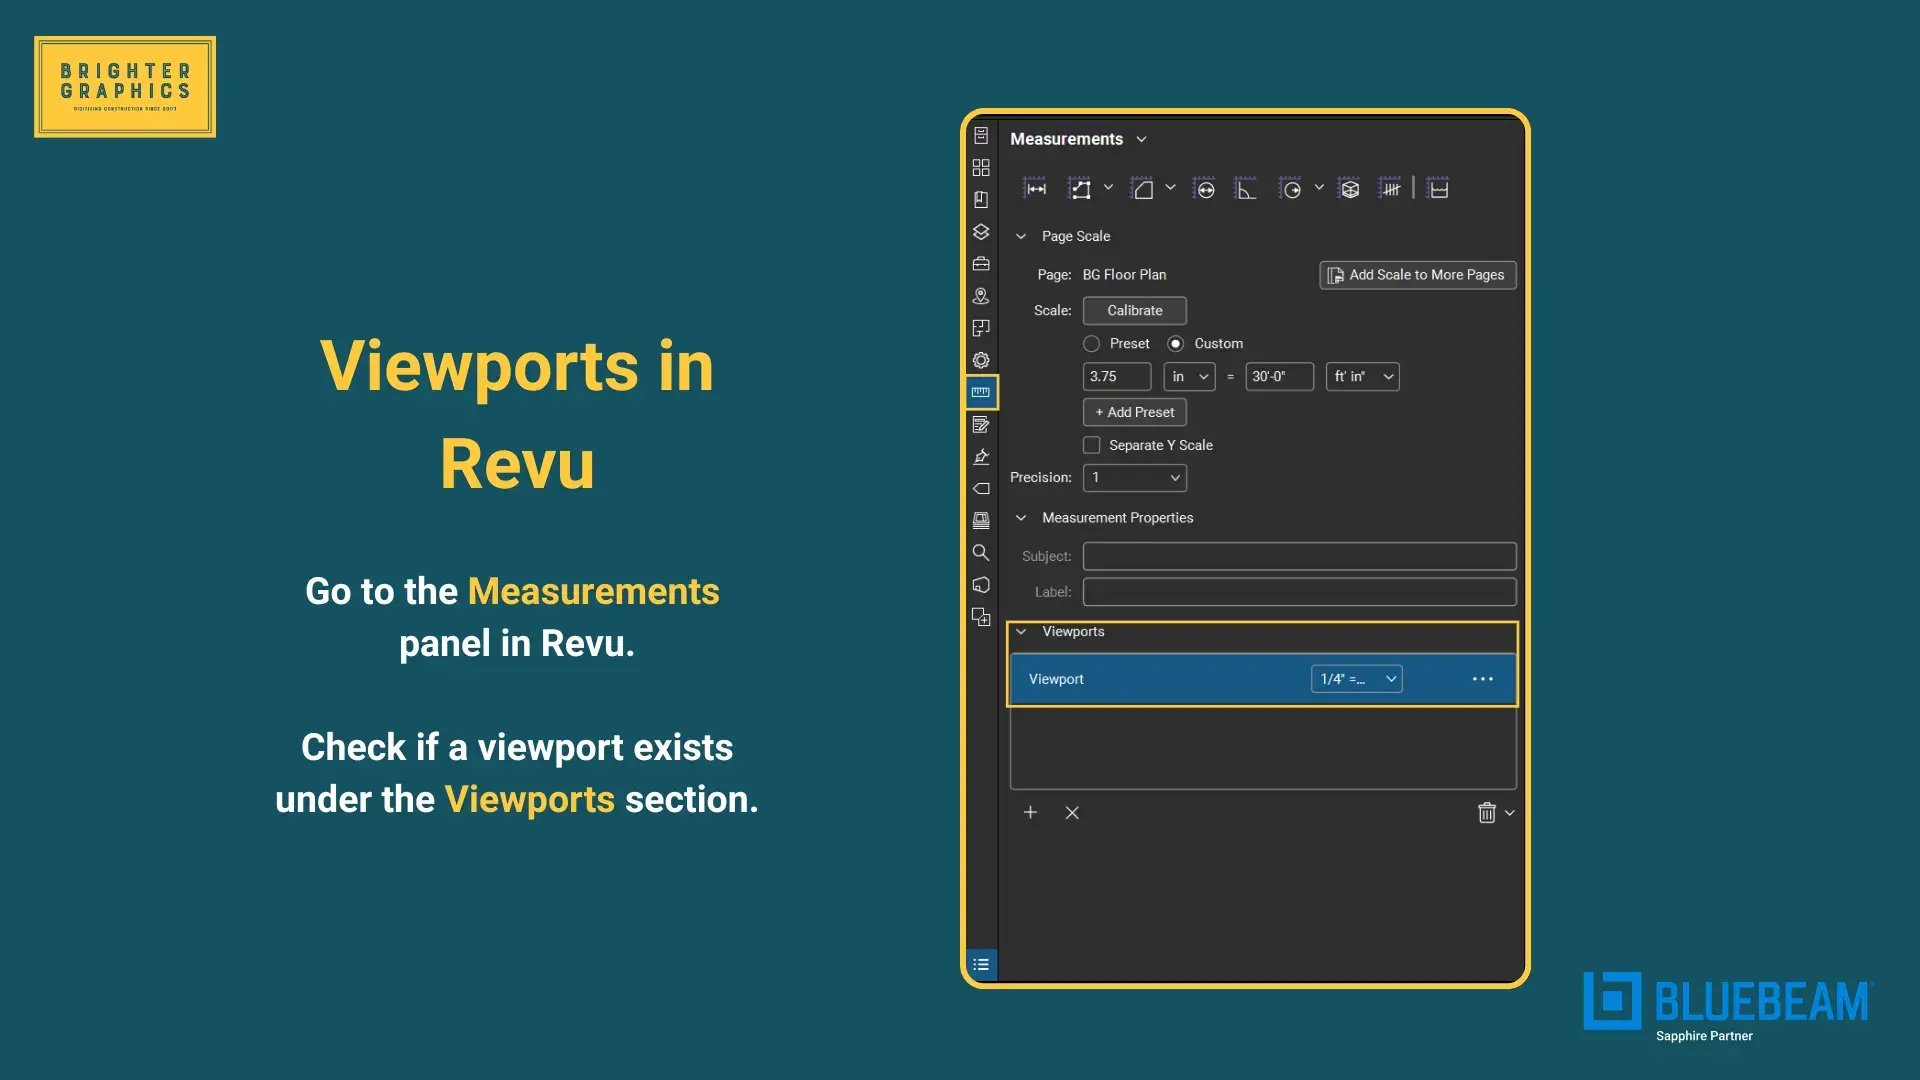Add a new viewport with plus icon

(1030, 813)
